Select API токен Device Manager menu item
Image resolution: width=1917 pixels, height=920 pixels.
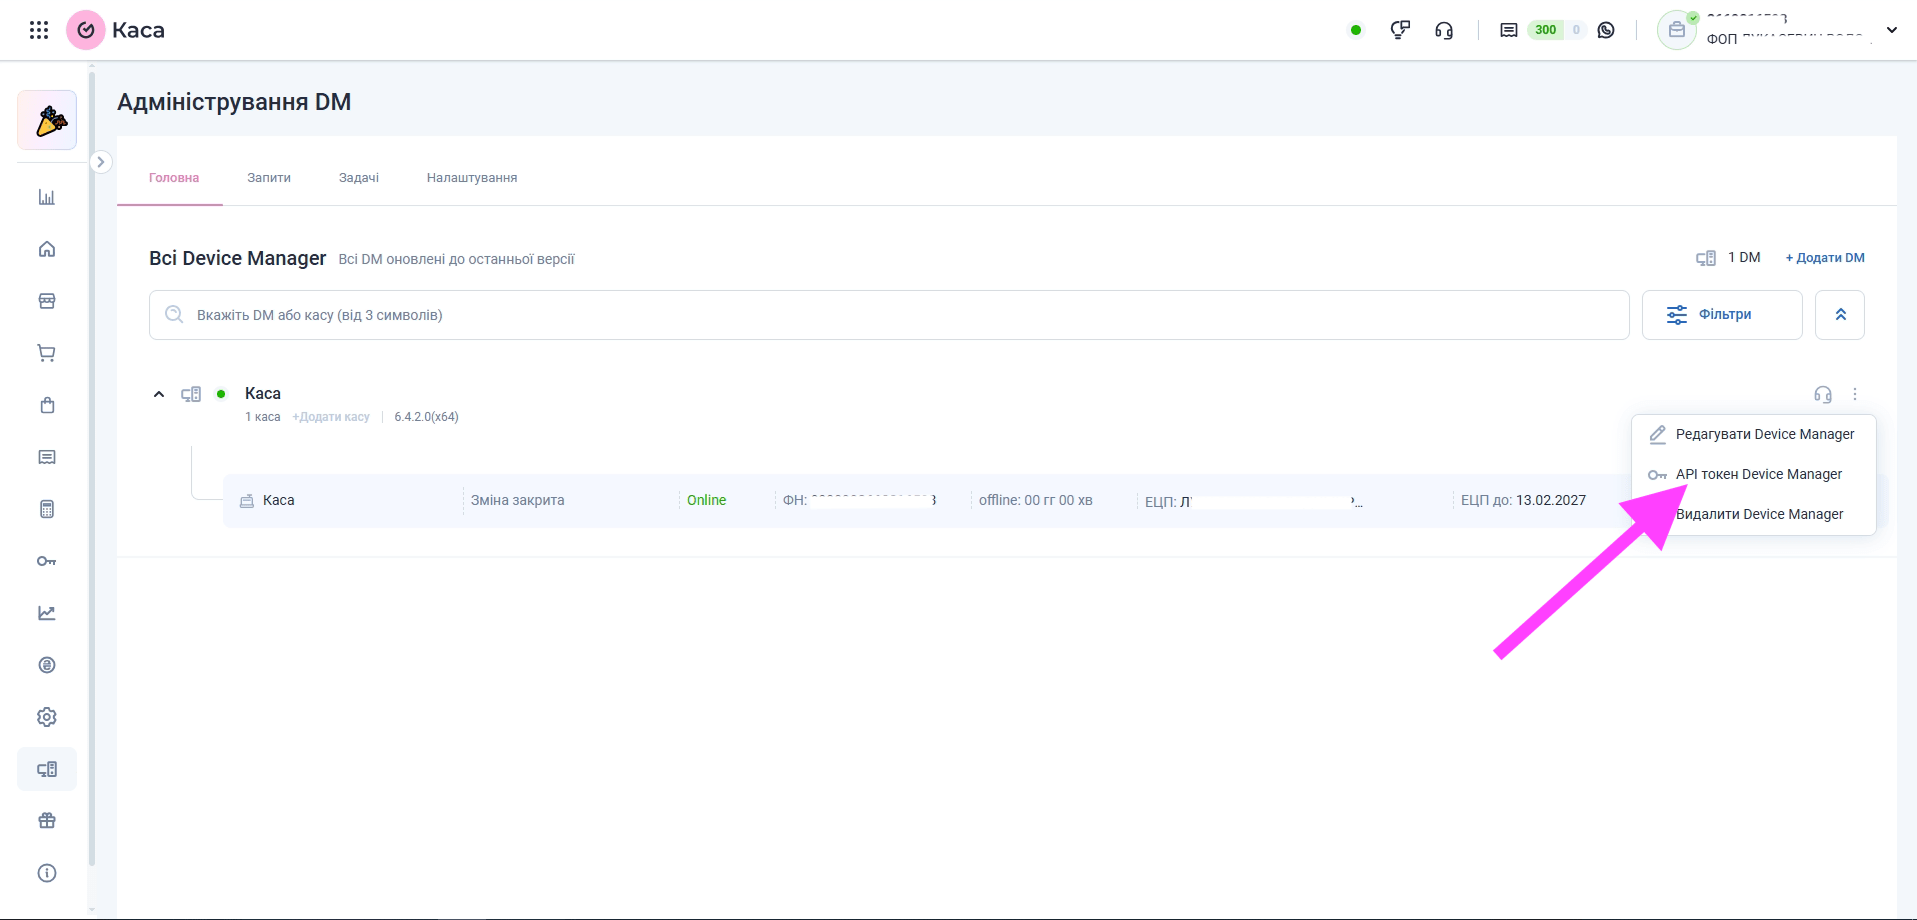[x=1758, y=474]
